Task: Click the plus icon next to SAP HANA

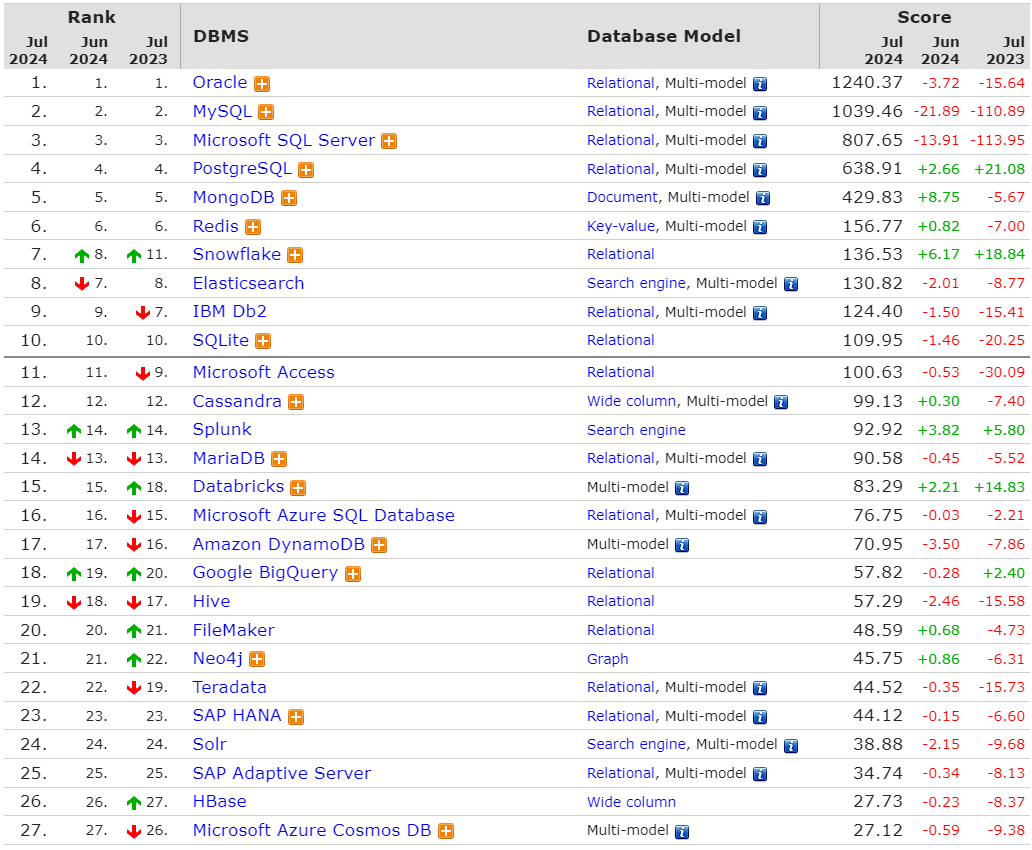Action: tap(296, 717)
